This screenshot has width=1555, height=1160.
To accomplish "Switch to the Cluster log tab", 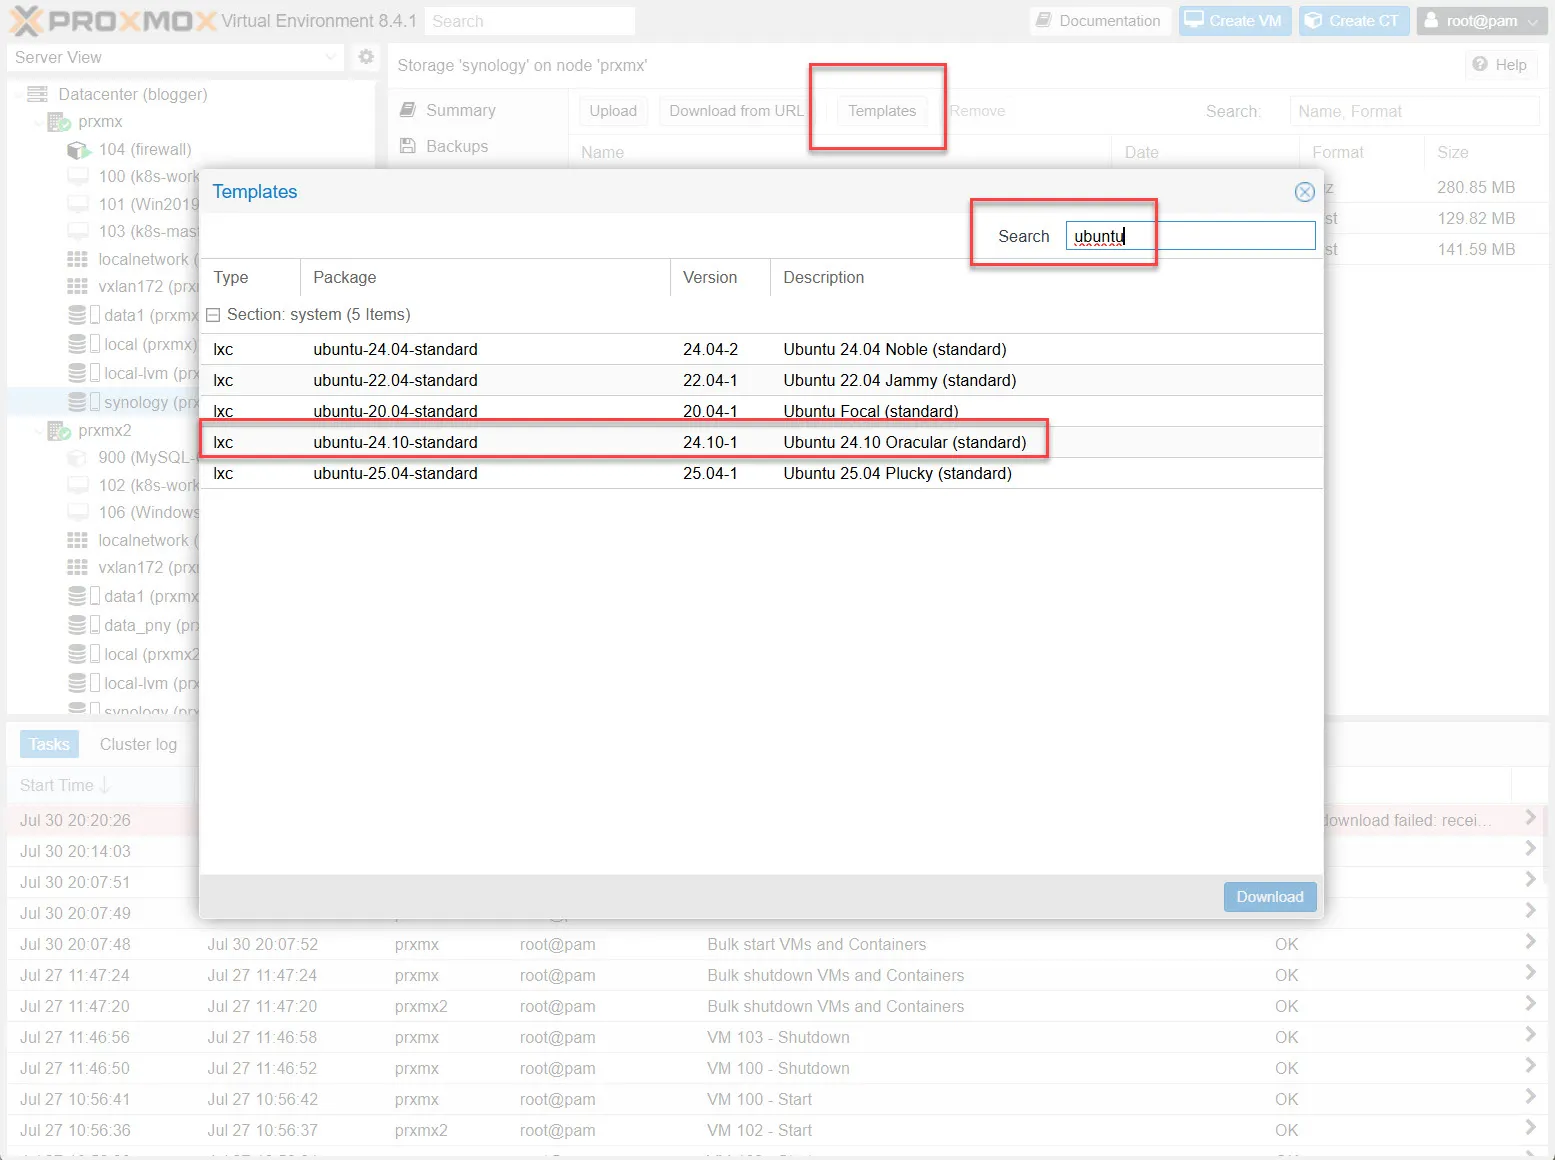I will point(138,744).
